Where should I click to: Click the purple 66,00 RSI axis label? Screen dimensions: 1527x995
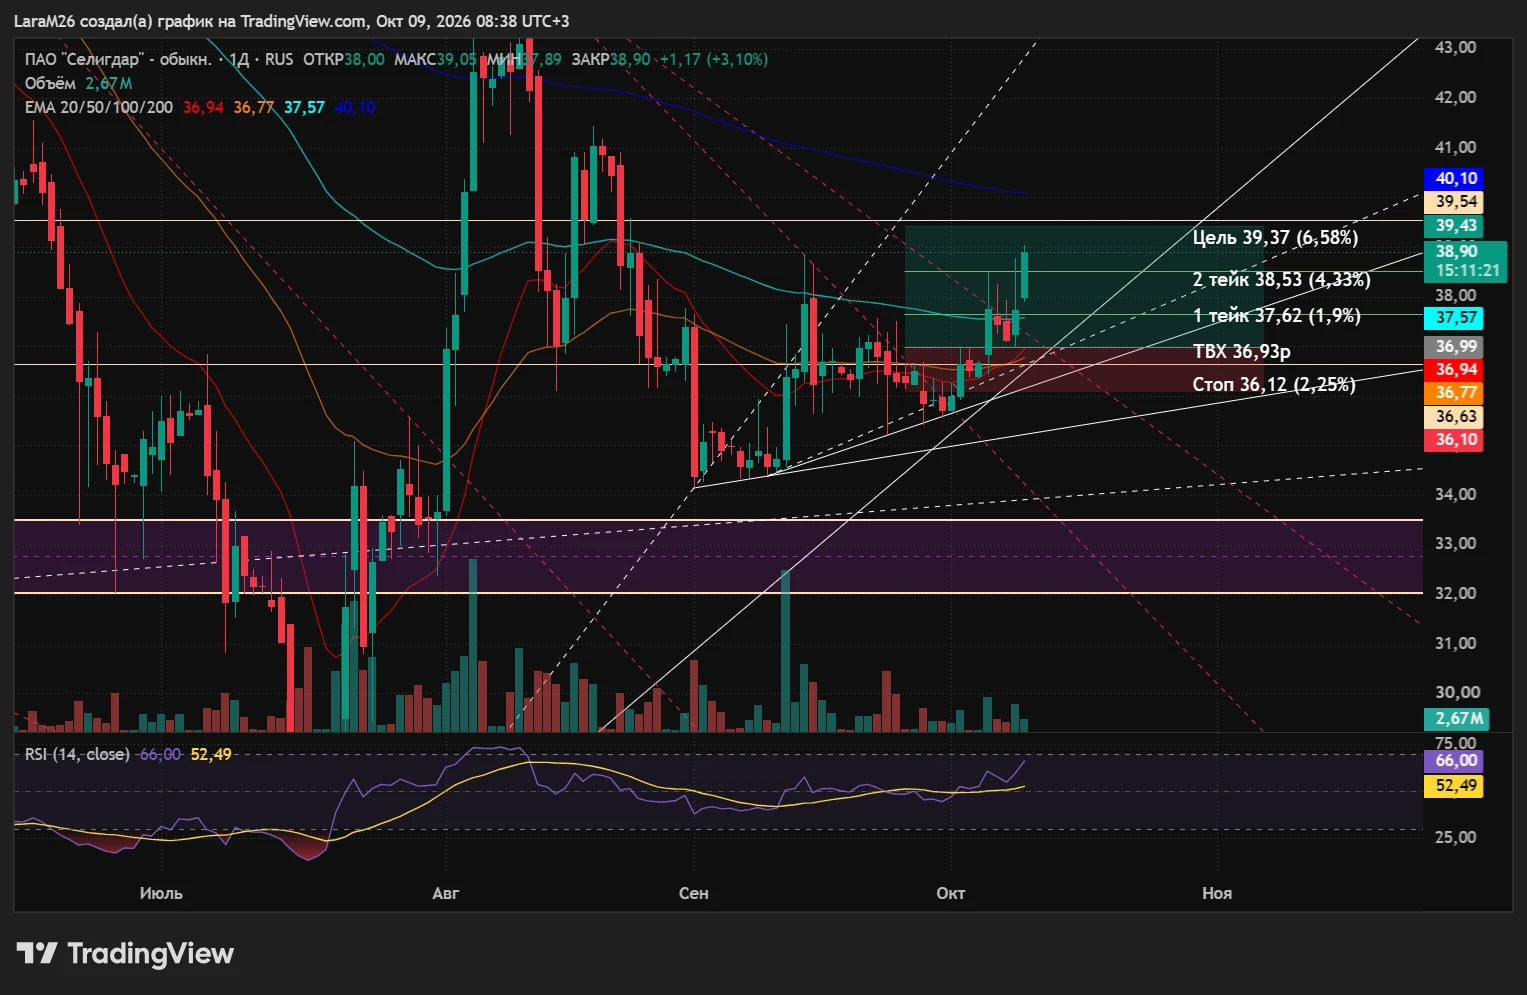pos(1455,761)
